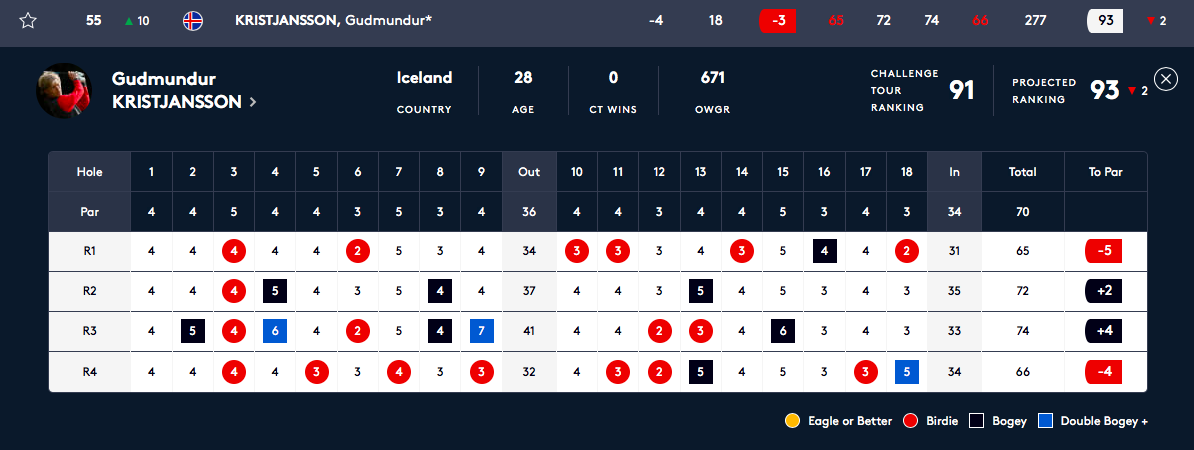Open Gudmundur Kristjansson's profile photo

64,91
